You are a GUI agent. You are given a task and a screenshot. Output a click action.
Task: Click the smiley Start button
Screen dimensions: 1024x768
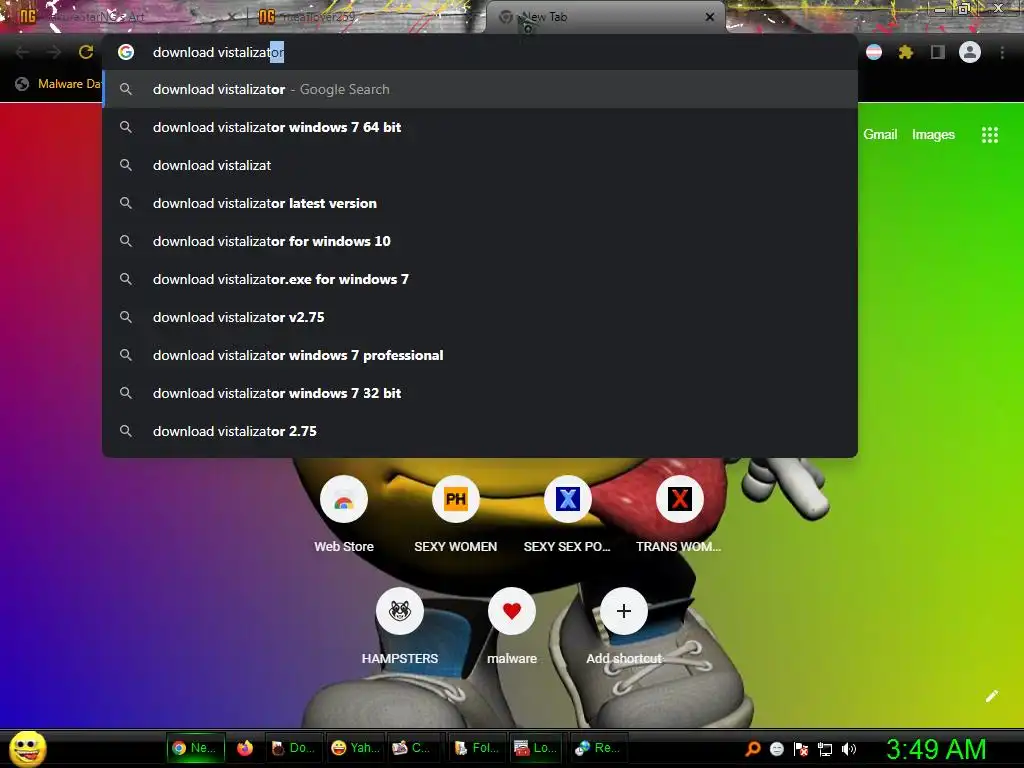(x=27, y=748)
